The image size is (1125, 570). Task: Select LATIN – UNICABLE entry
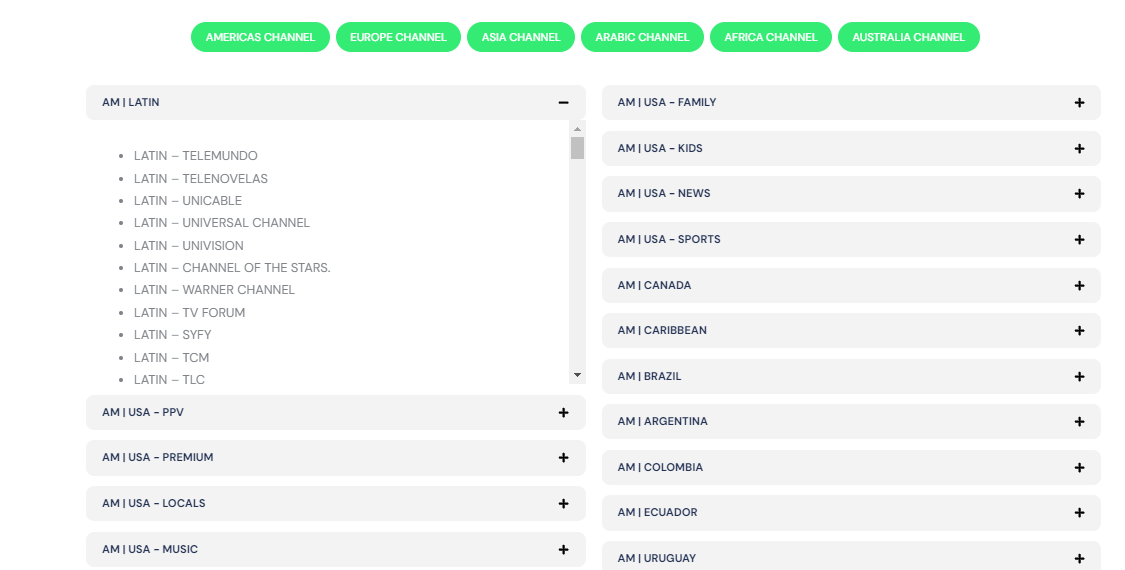tap(188, 201)
